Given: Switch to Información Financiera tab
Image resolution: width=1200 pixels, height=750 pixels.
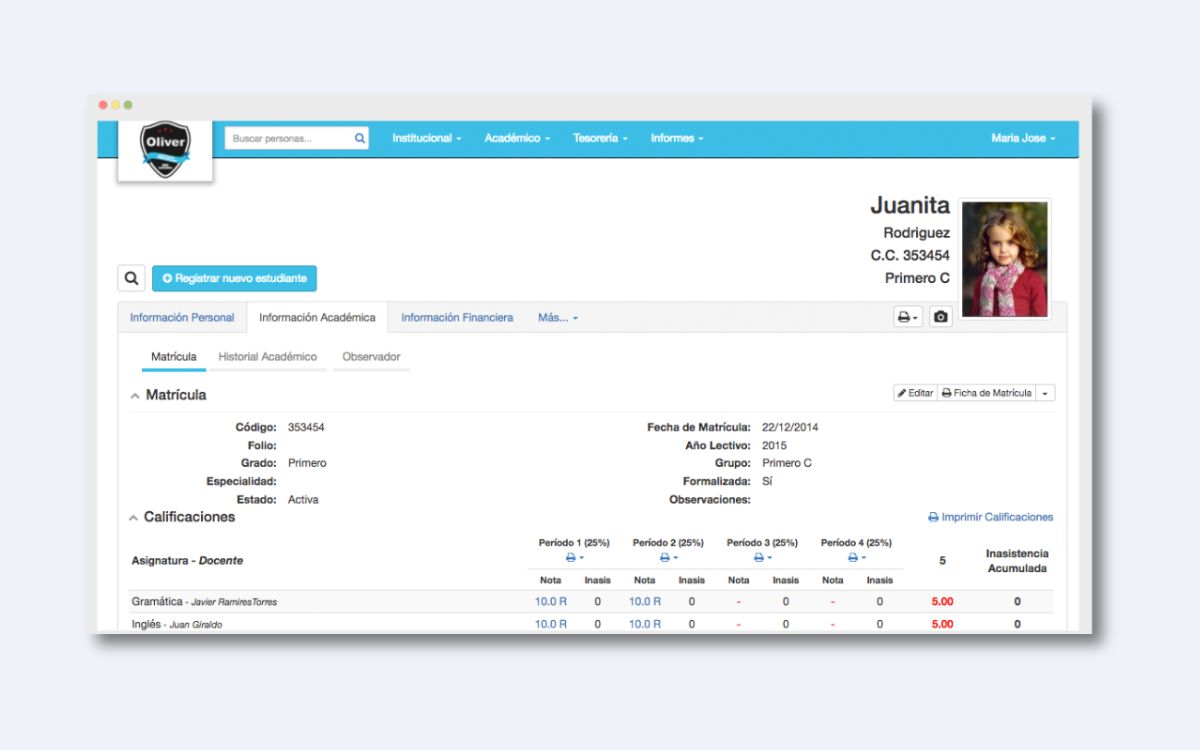Looking at the screenshot, I should point(457,318).
